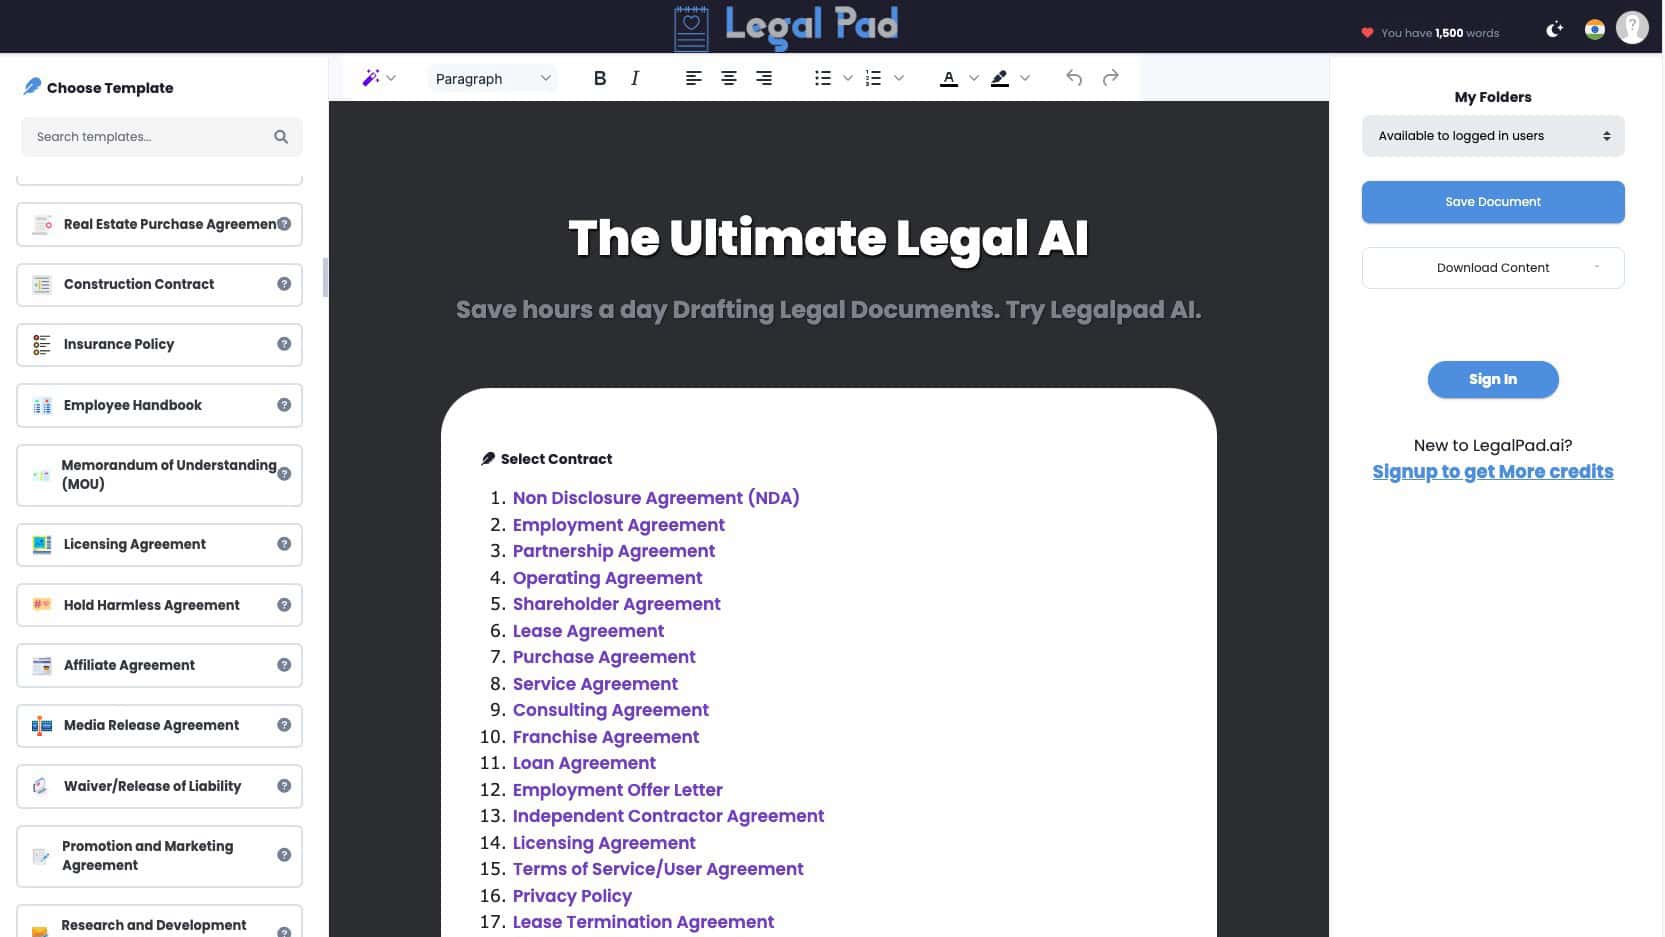This screenshot has height=937, width=1665.
Task: Expand the text color options
Action: [x=974, y=77]
